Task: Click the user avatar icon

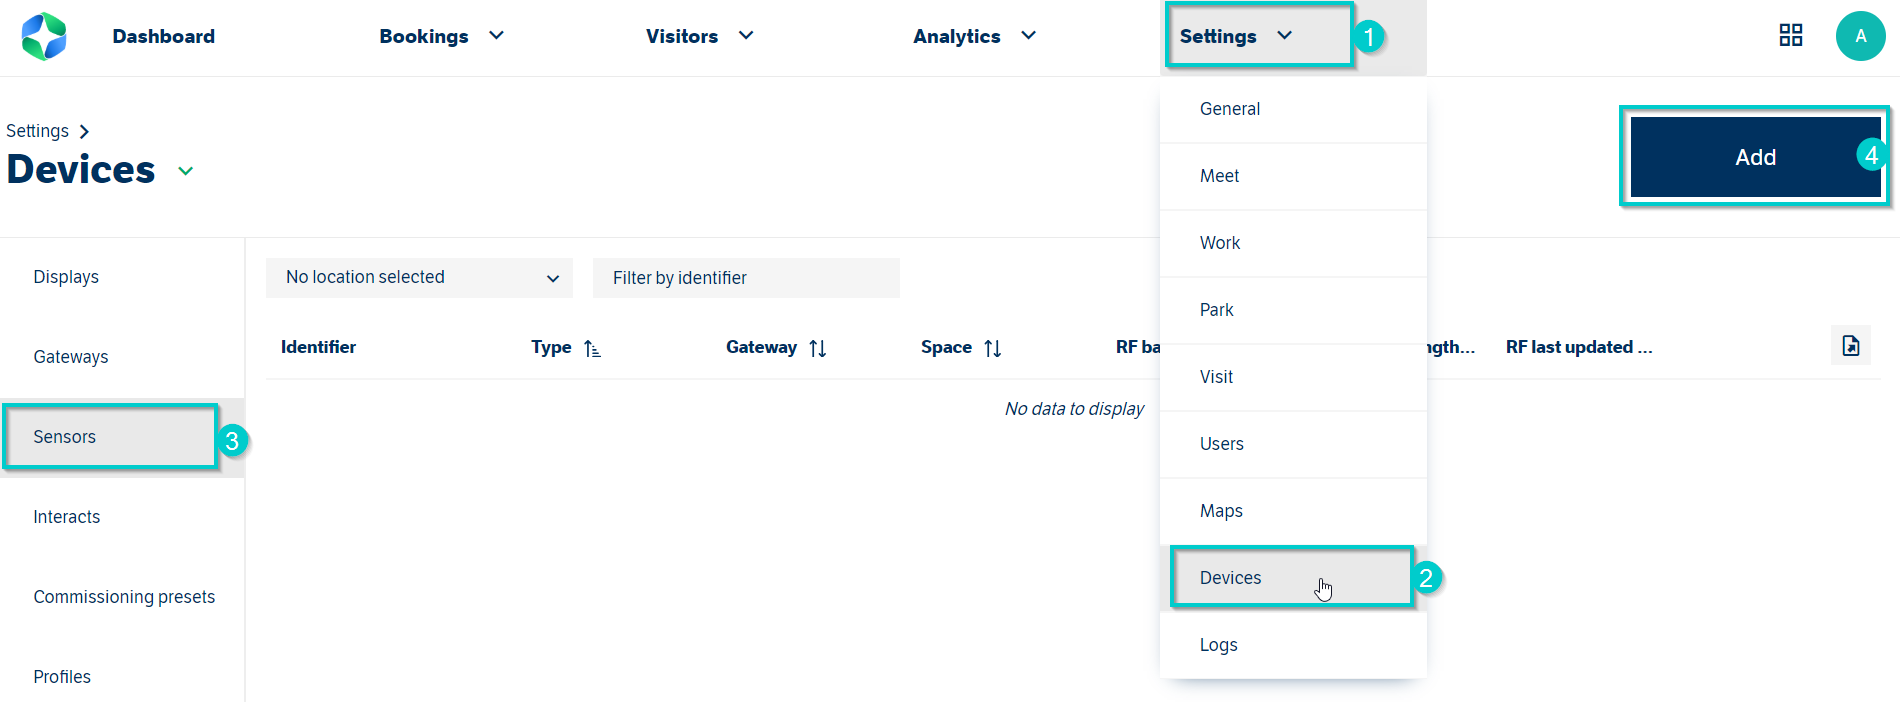Action: 1860,36
